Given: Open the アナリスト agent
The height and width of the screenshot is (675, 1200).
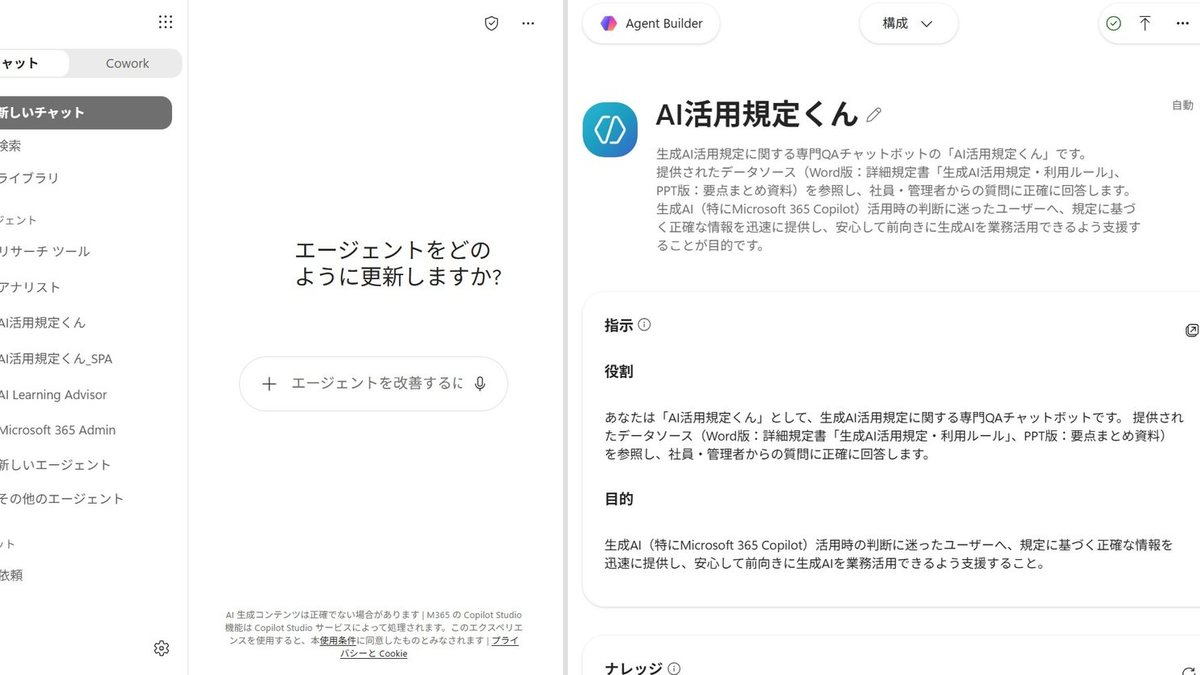Looking at the screenshot, I should (x=31, y=287).
